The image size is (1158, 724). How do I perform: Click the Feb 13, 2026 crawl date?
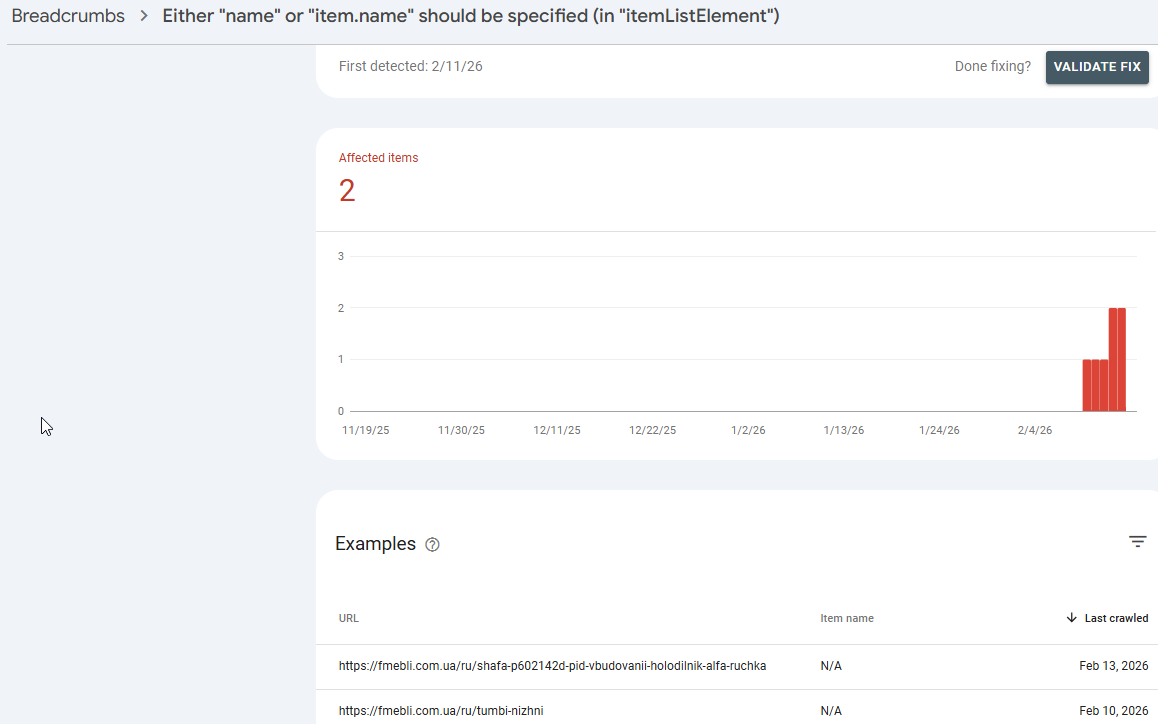(x=1113, y=666)
